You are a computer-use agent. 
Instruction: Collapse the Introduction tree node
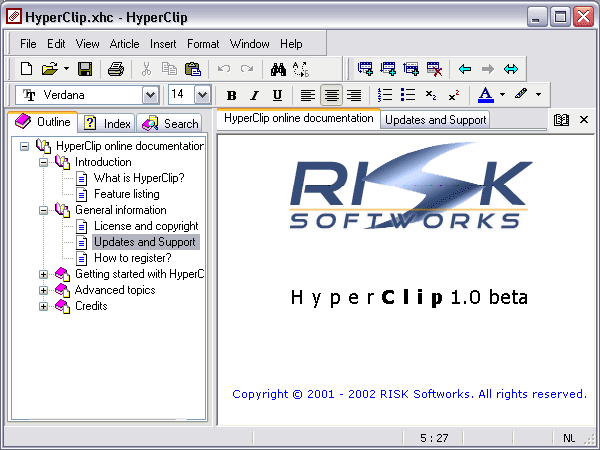[x=43, y=163]
